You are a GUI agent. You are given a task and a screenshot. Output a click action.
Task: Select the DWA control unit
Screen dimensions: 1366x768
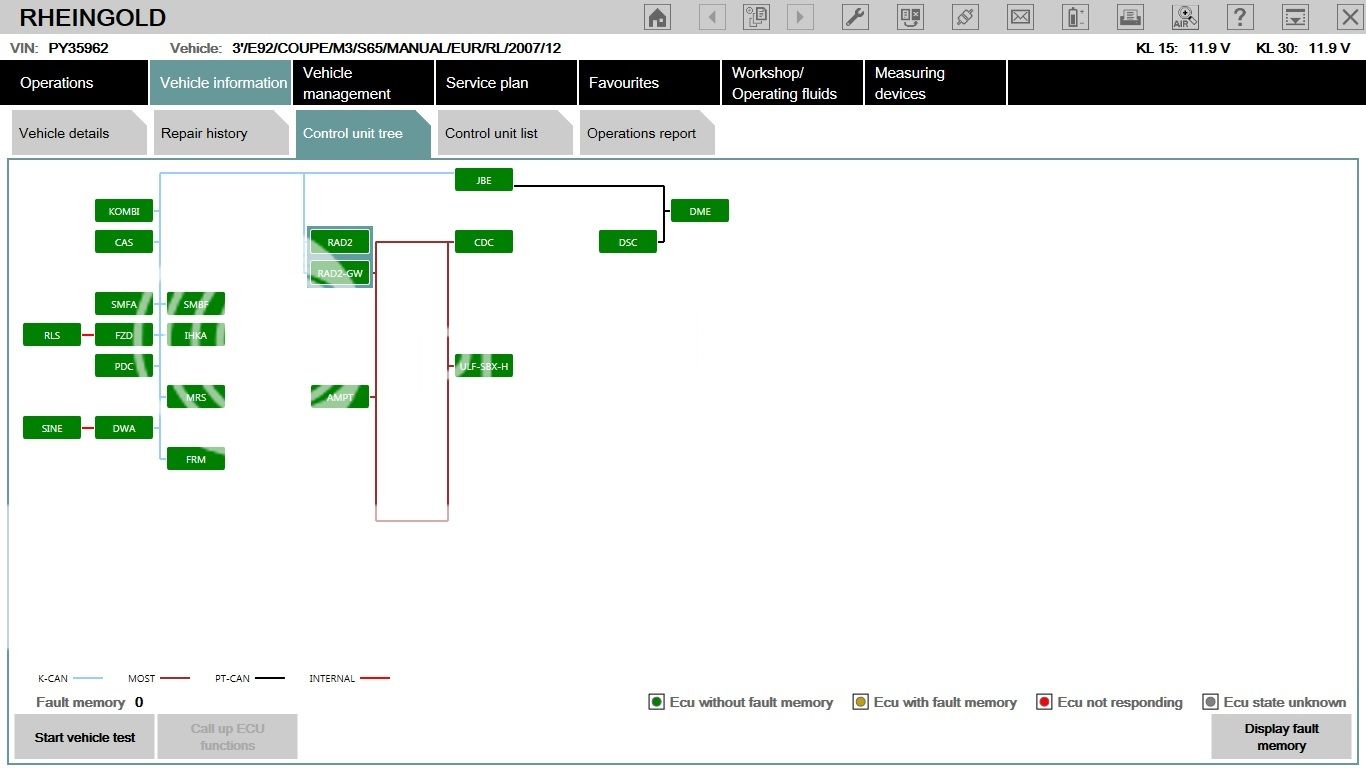point(124,428)
